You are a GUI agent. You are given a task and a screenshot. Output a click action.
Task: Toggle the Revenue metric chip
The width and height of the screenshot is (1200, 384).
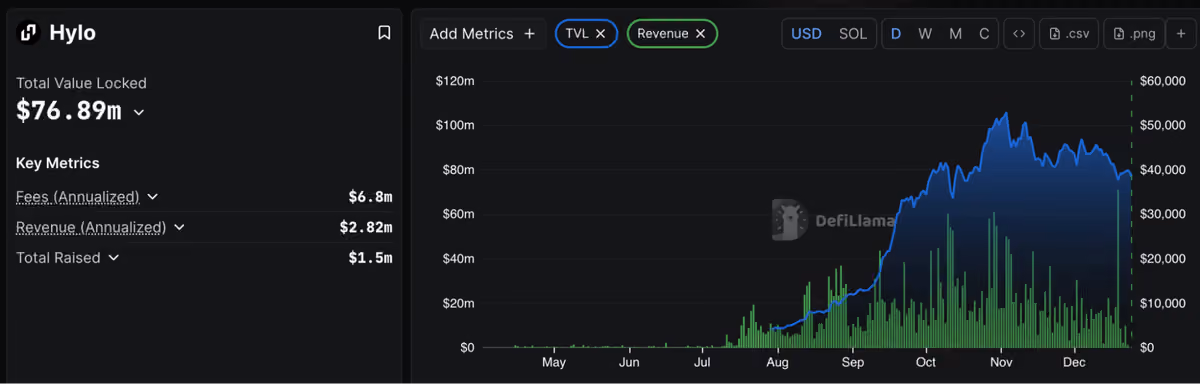(x=672, y=33)
